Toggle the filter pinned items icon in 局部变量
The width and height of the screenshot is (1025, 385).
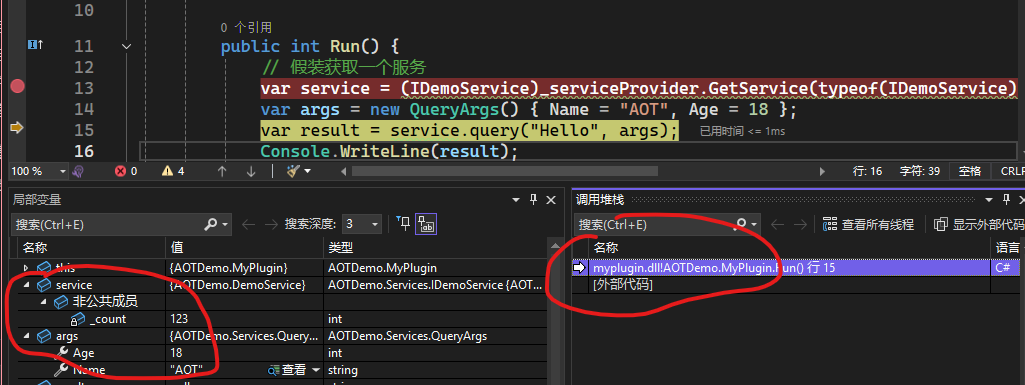(403, 224)
